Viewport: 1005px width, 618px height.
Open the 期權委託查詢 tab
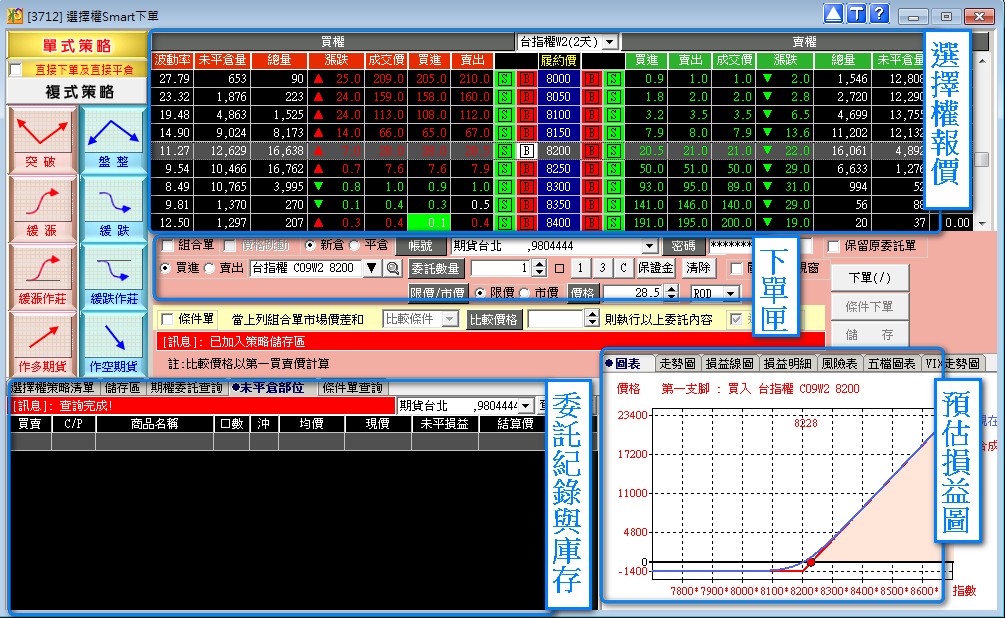coord(187,388)
